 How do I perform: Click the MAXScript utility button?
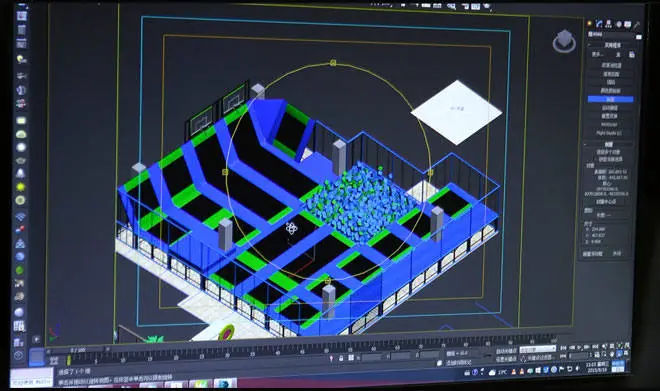[x=609, y=125]
